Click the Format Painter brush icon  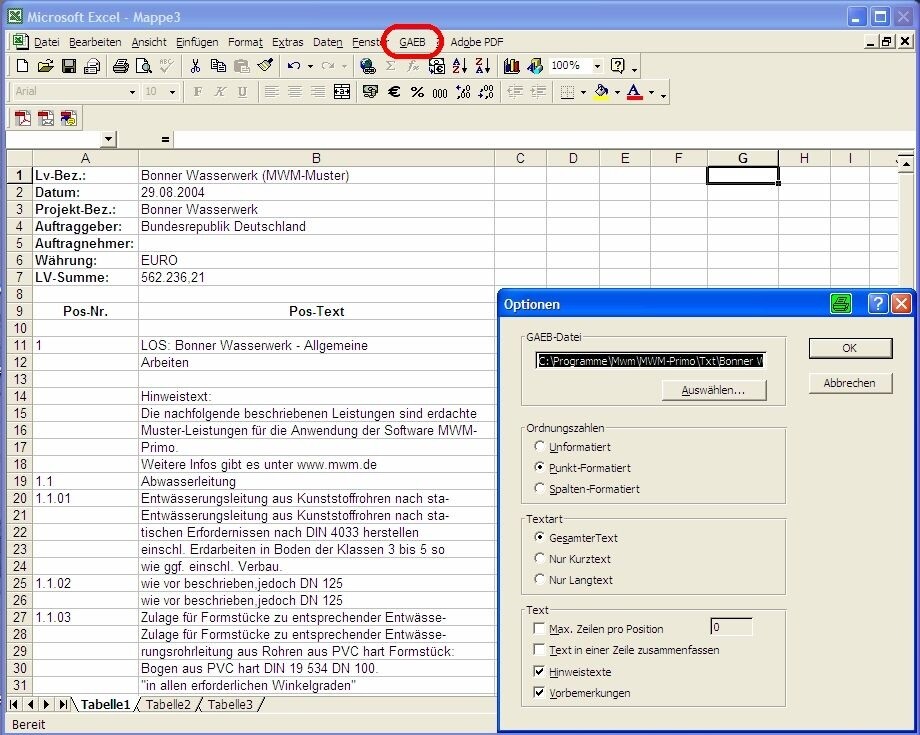pyautogui.click(x=265, y=66)
